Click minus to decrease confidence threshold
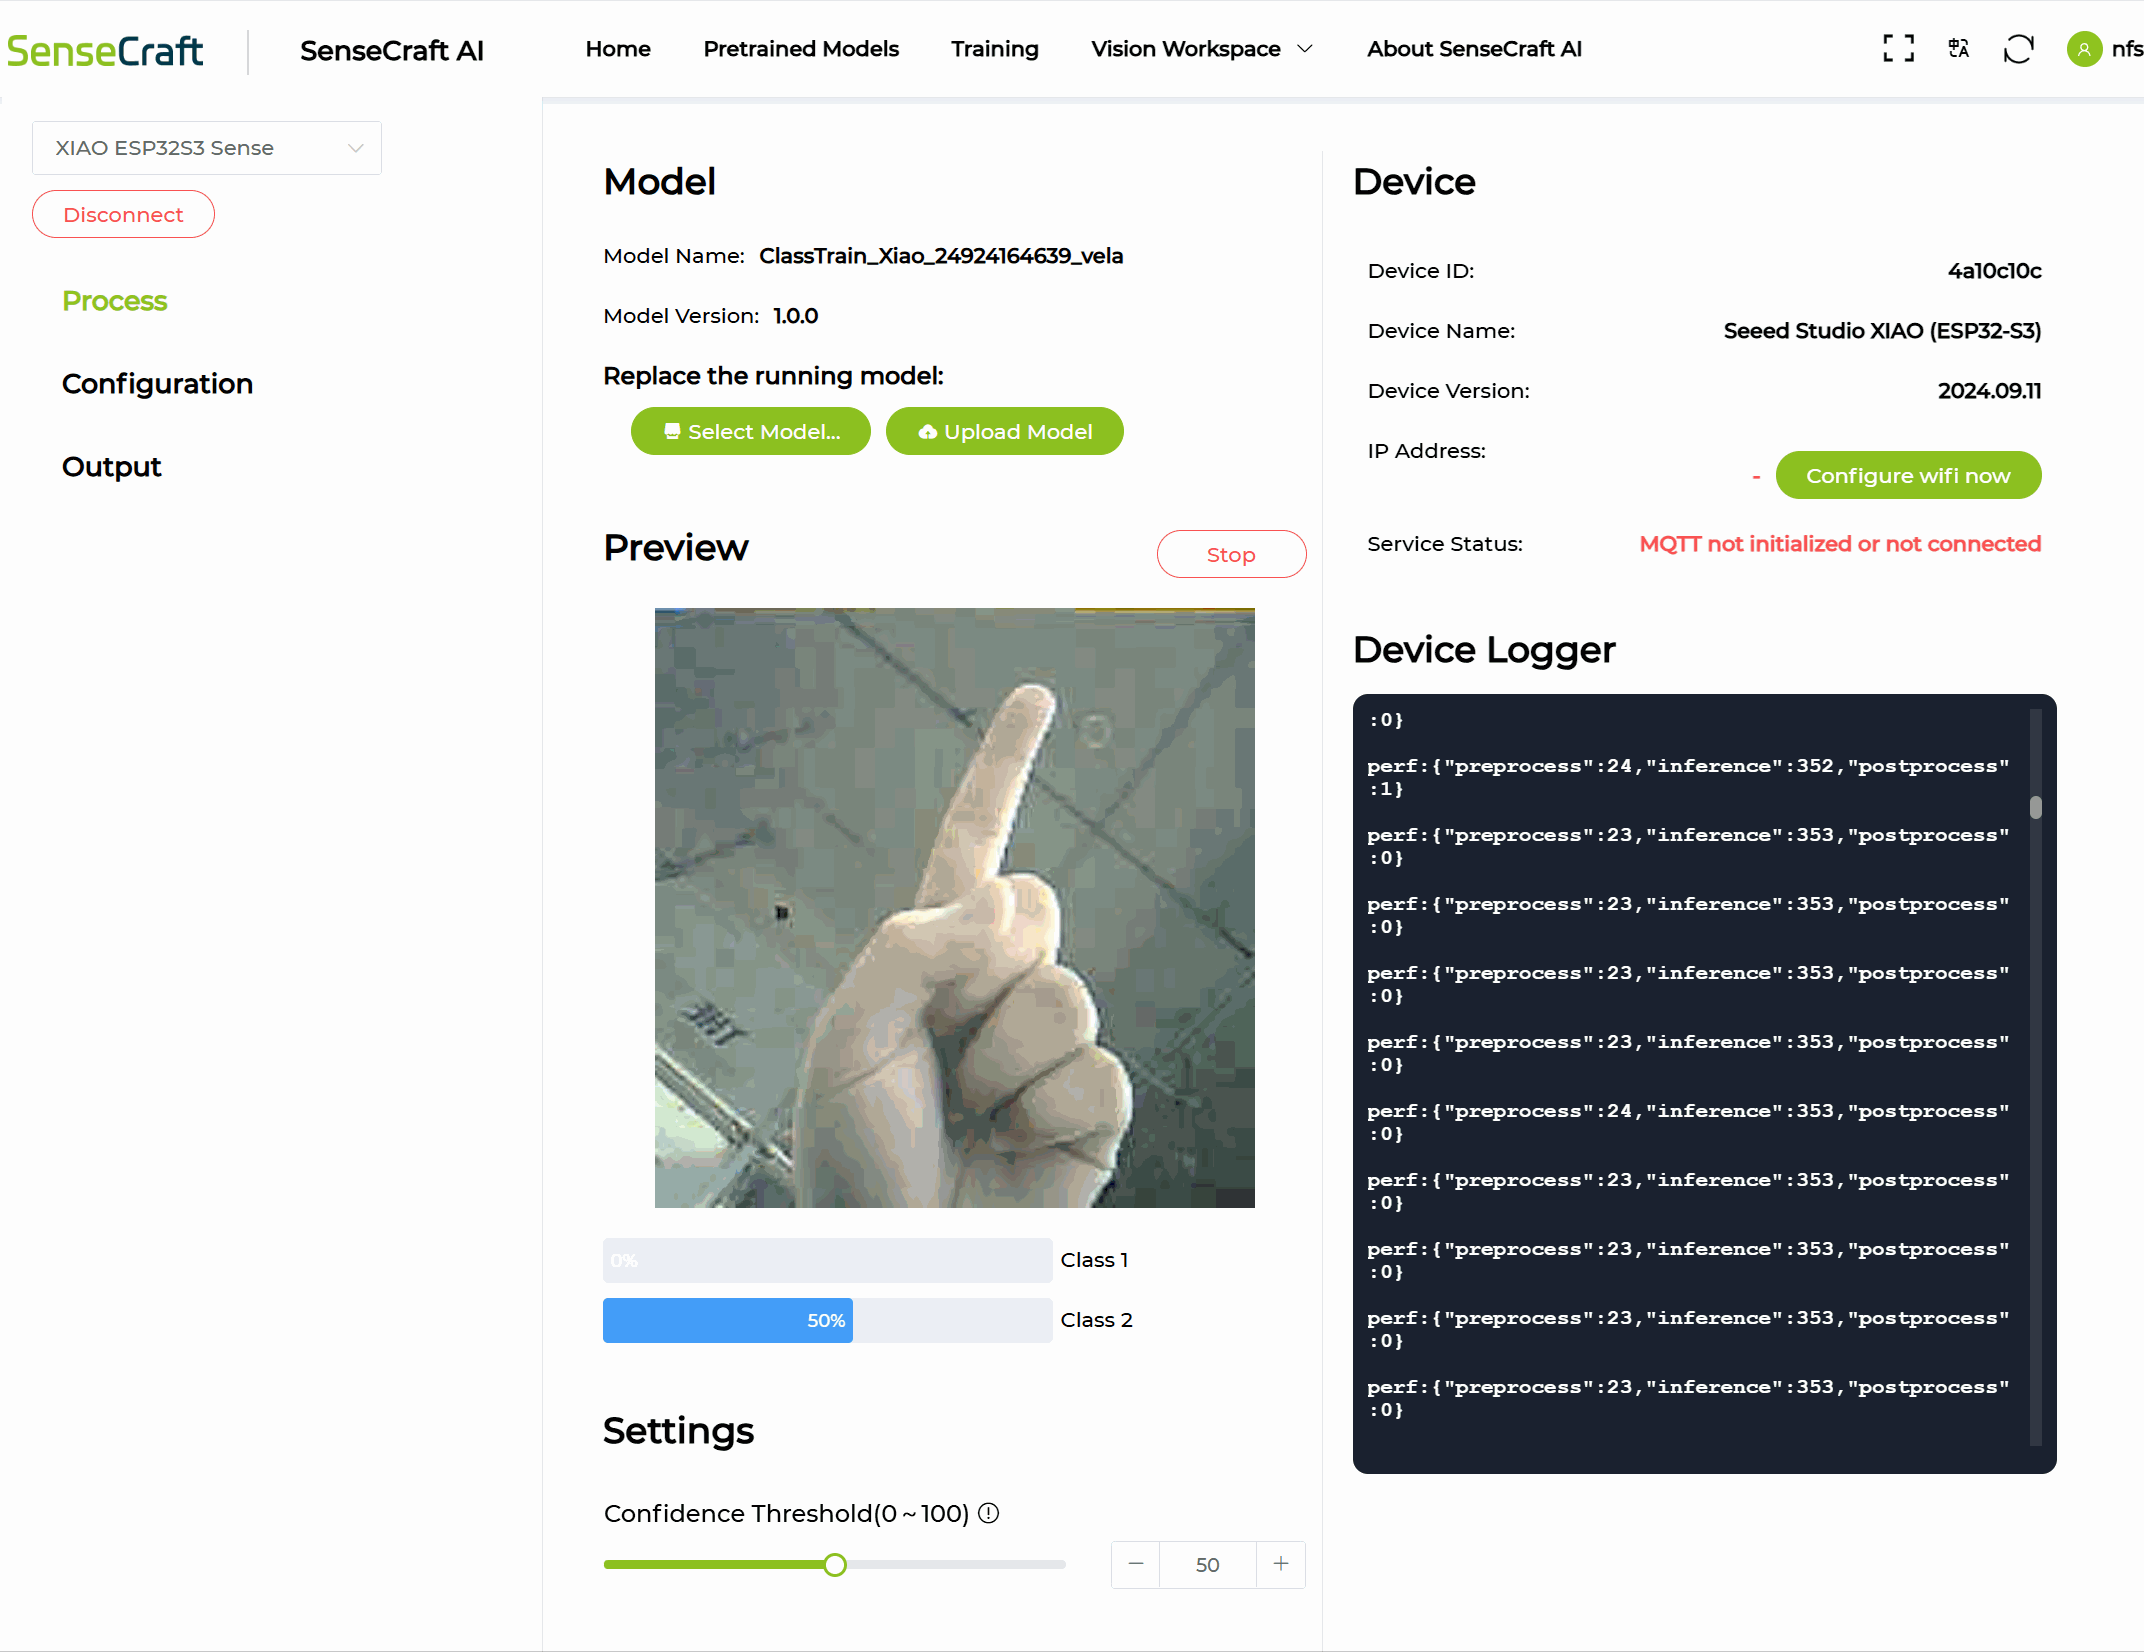This screenshot has width=2144, height=1652. coord(1136,1564)
